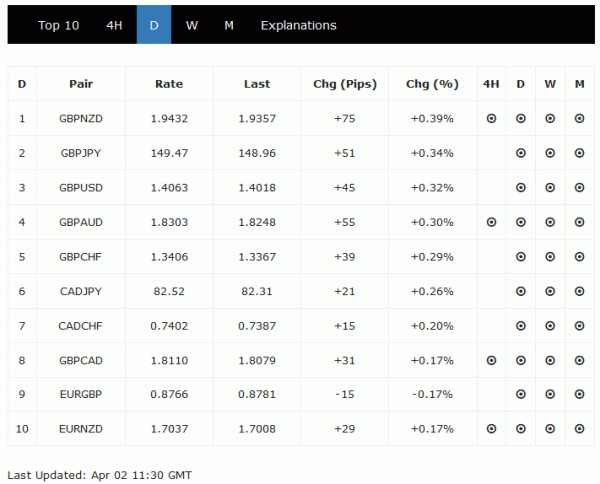This screenshot has height=484, width=600.
Task: Click the W indicator icon for EURGBP
Action: pyautogui.click(x=550, y=394)
